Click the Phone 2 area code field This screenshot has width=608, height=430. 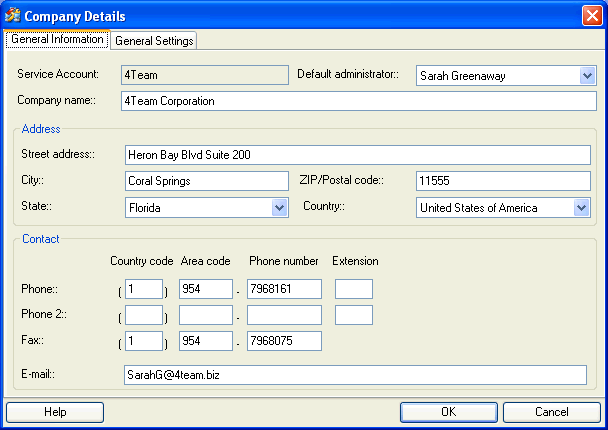tap(206, 315)
